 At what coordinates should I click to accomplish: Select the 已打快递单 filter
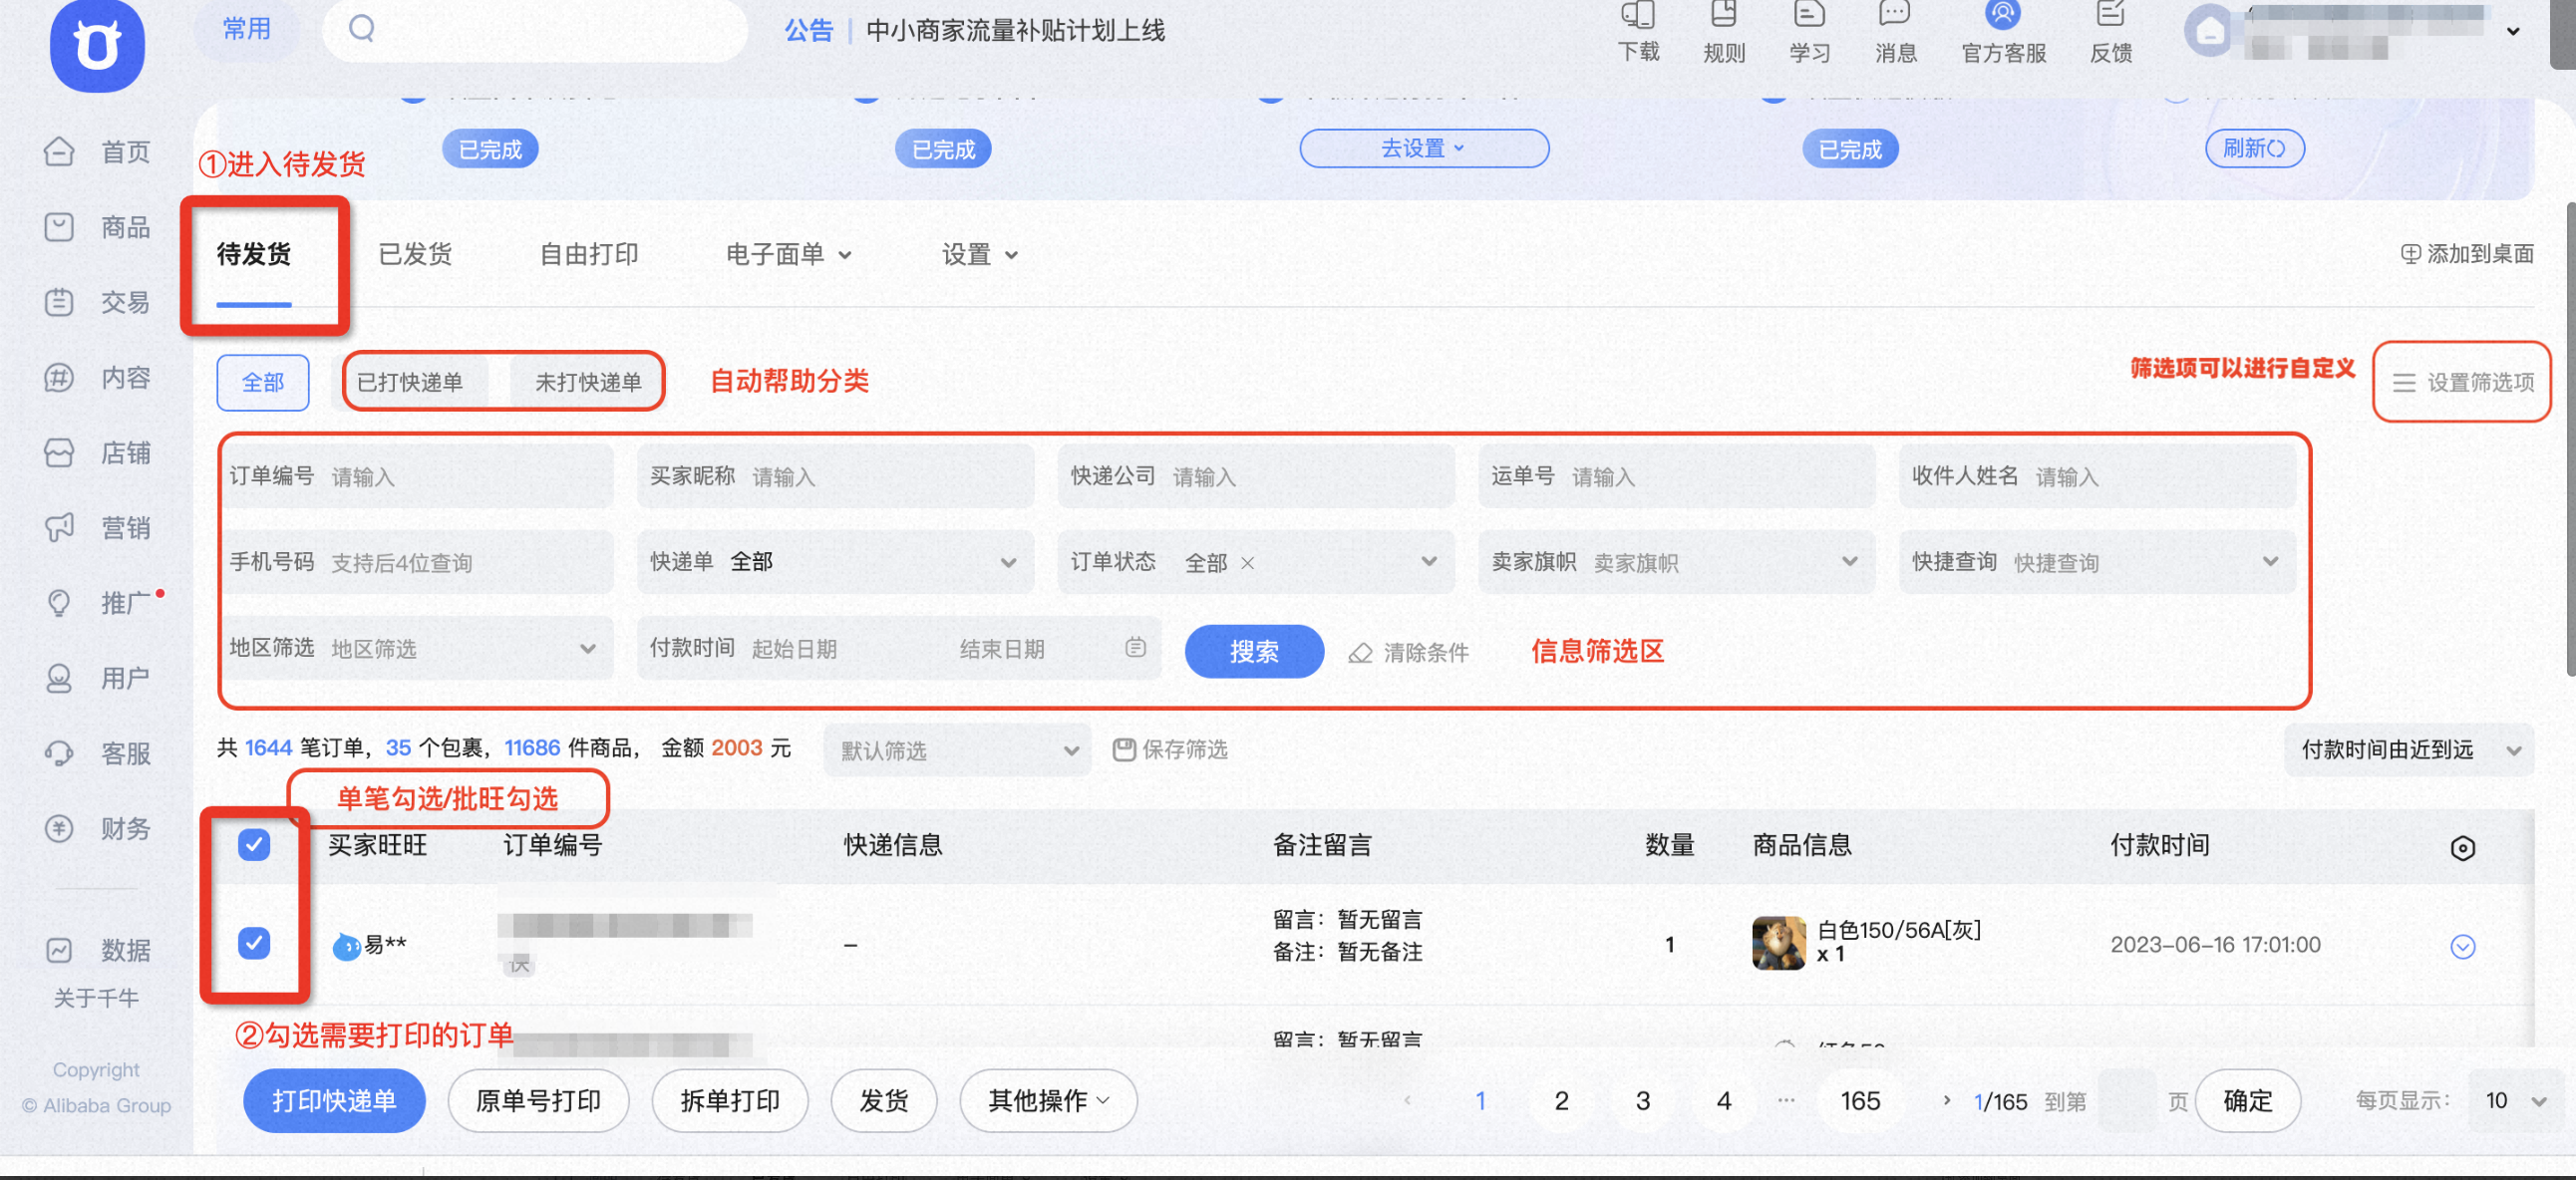click(x=410, y=382)
